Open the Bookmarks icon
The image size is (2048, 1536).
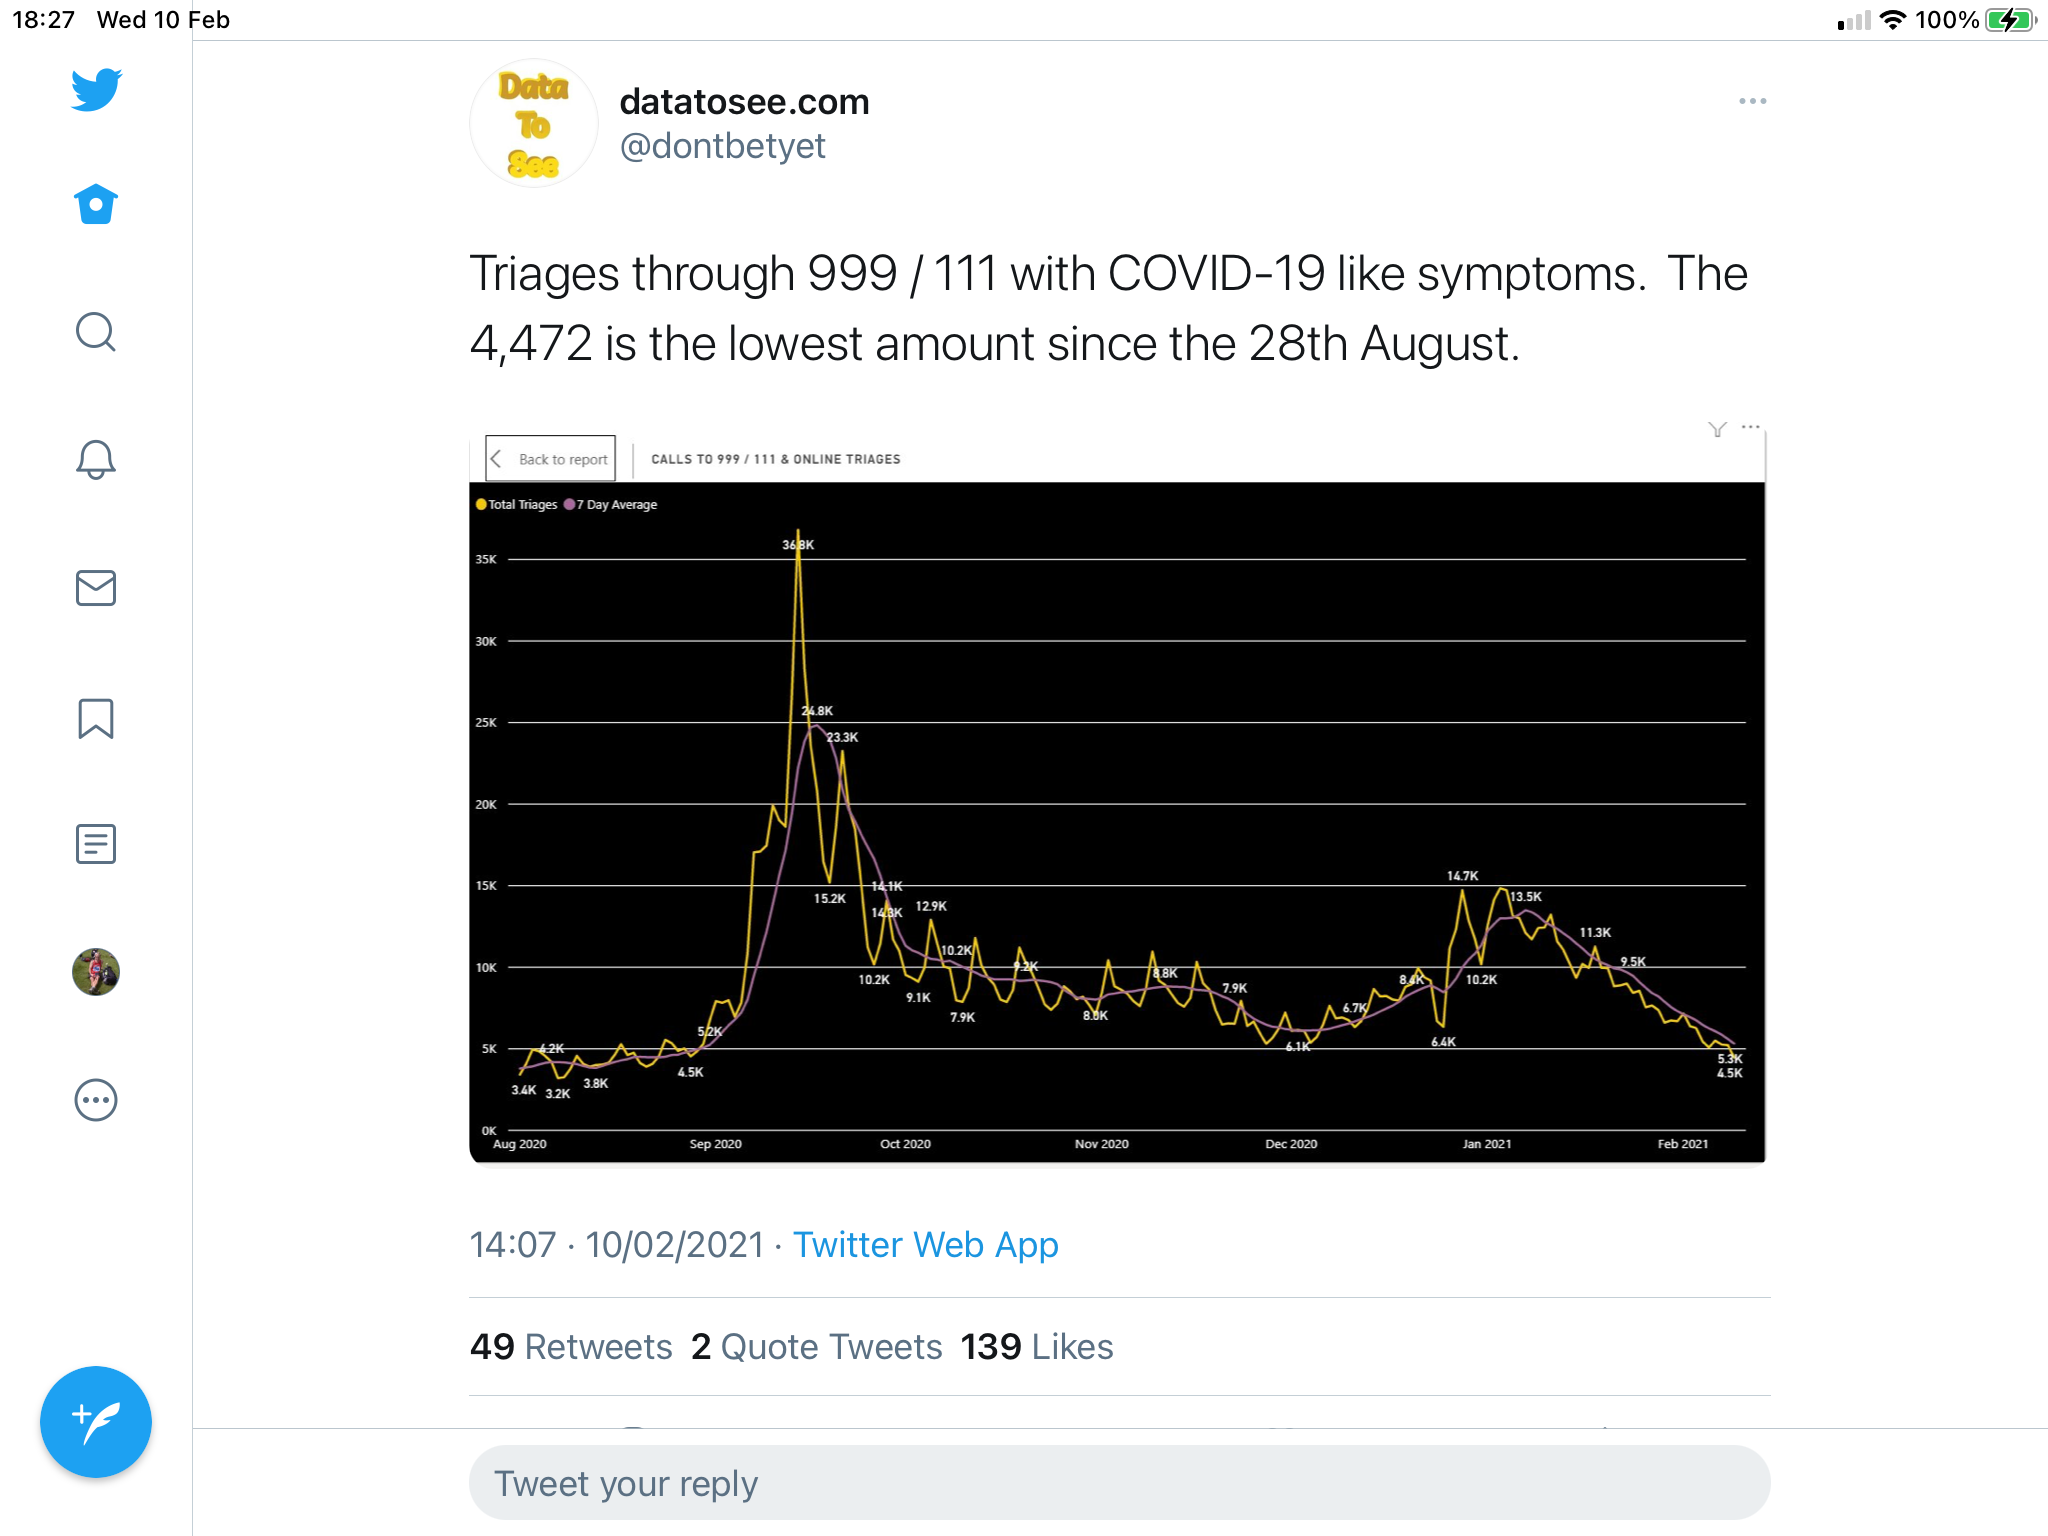point(96,718)
